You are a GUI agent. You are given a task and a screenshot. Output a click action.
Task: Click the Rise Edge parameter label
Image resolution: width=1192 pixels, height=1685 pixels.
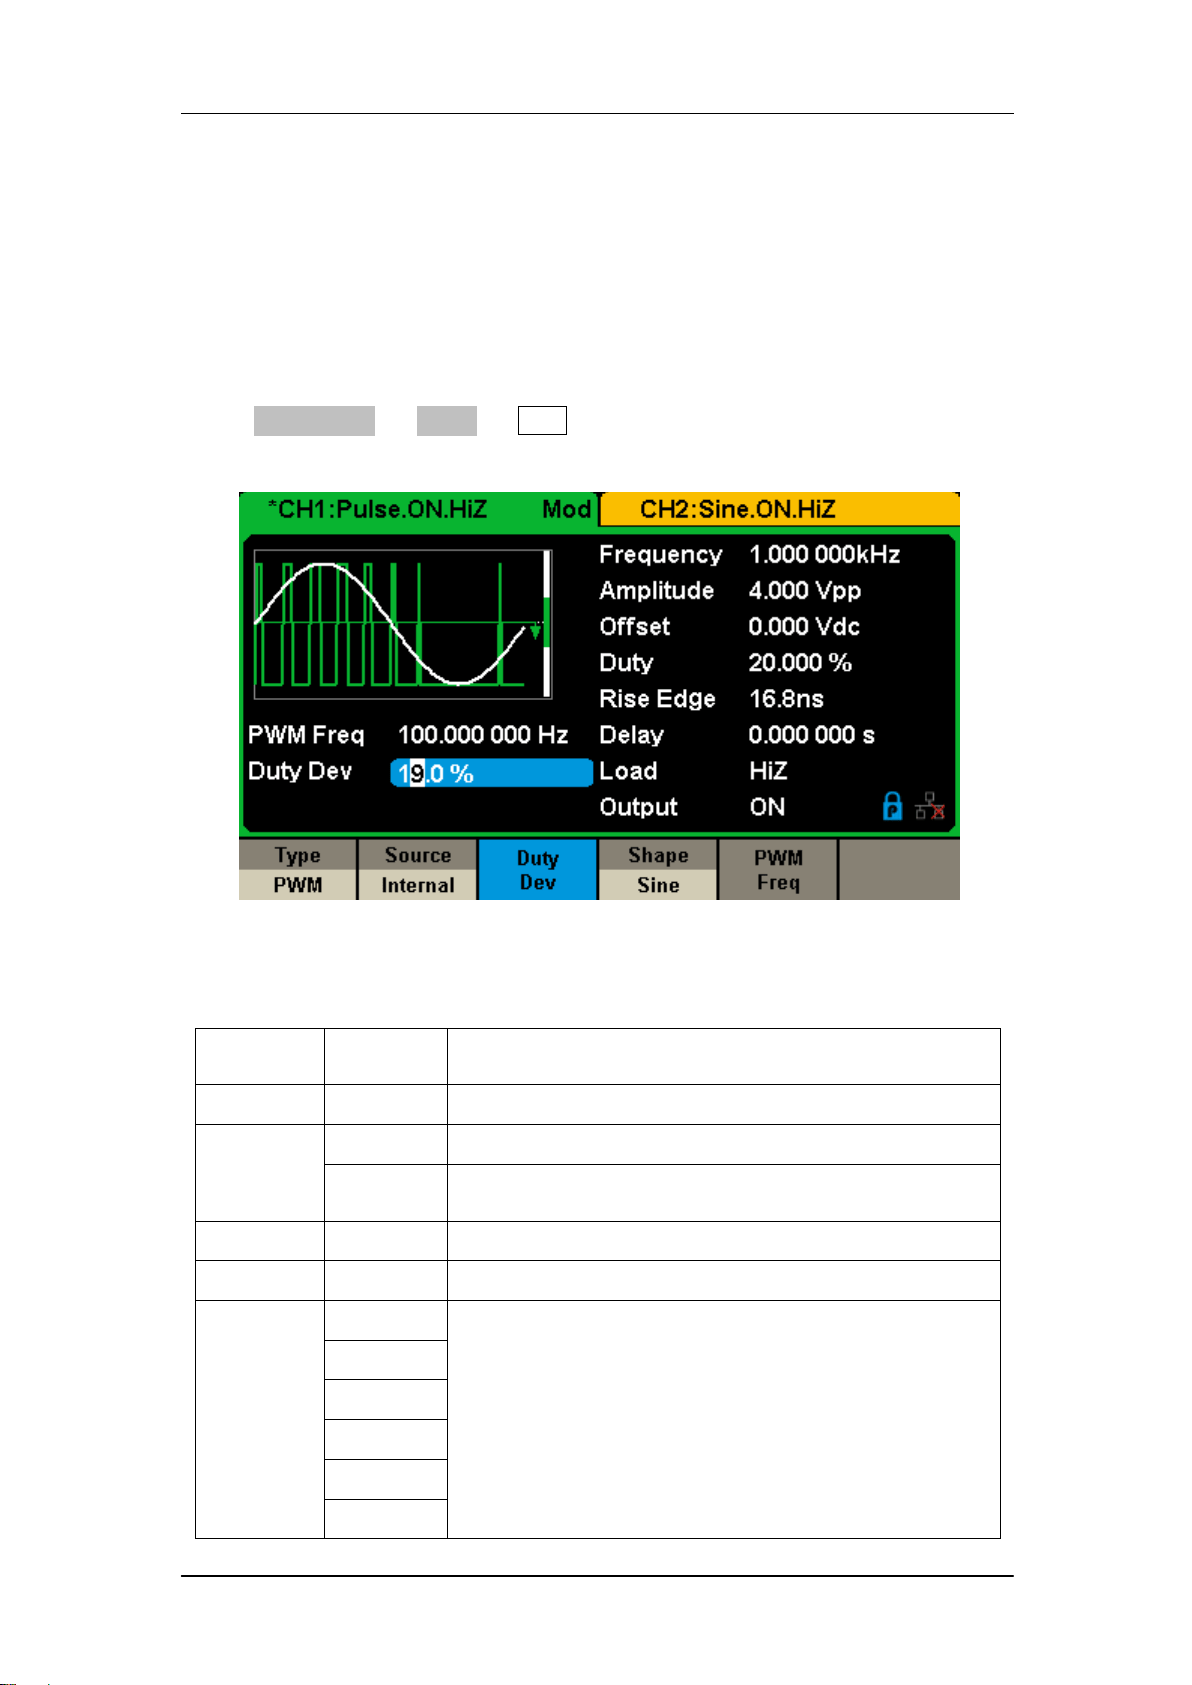coord(657,699)
